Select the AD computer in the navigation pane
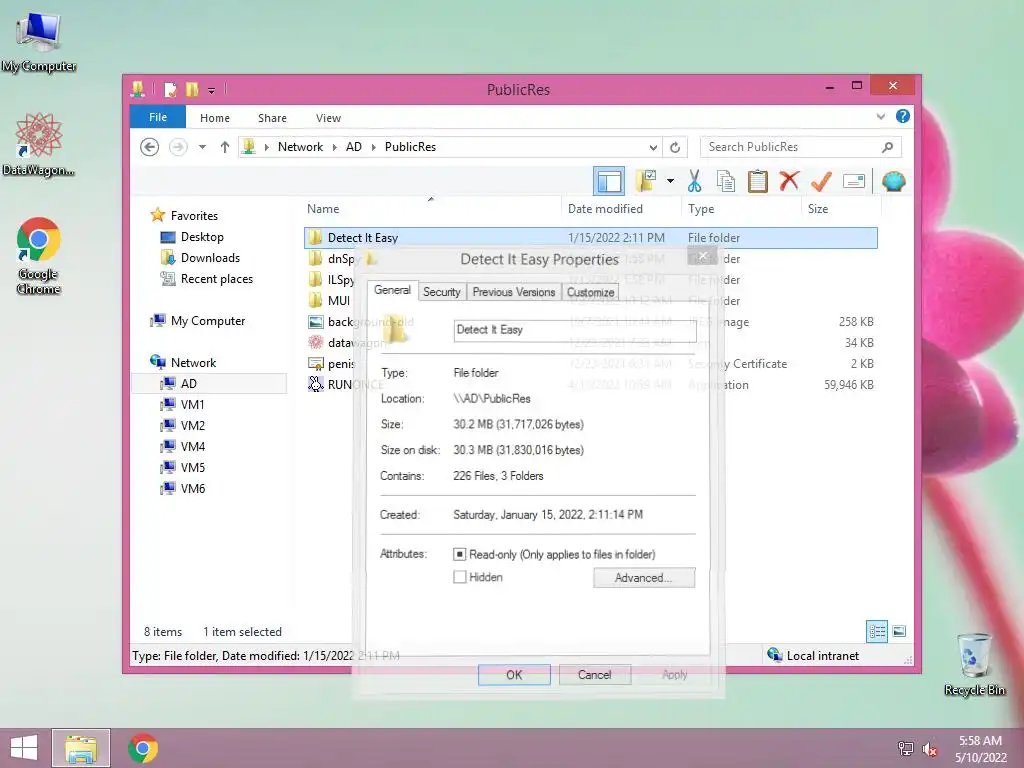 tap(209, 383)
